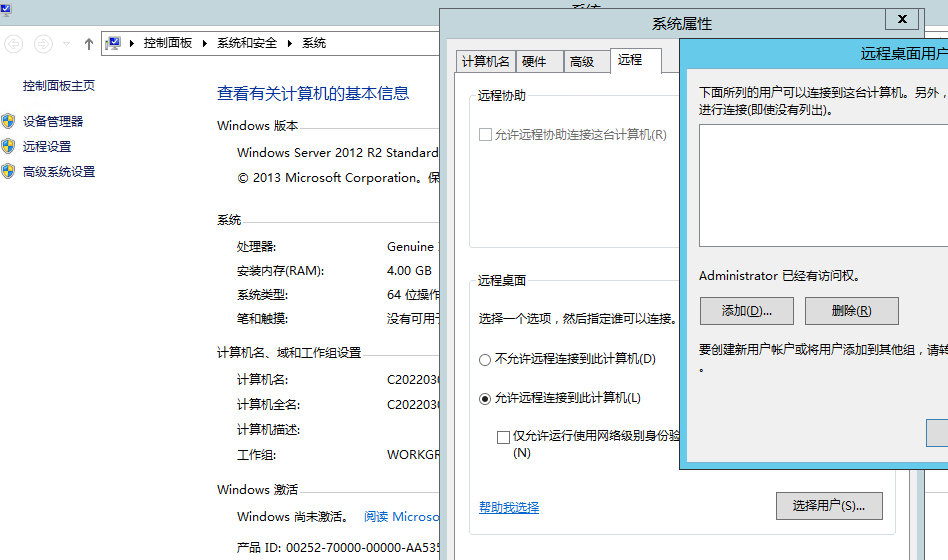This screenshot has height=560, width=948.
Task: Switch to the 高级 tab
Action: click(582, 62)
